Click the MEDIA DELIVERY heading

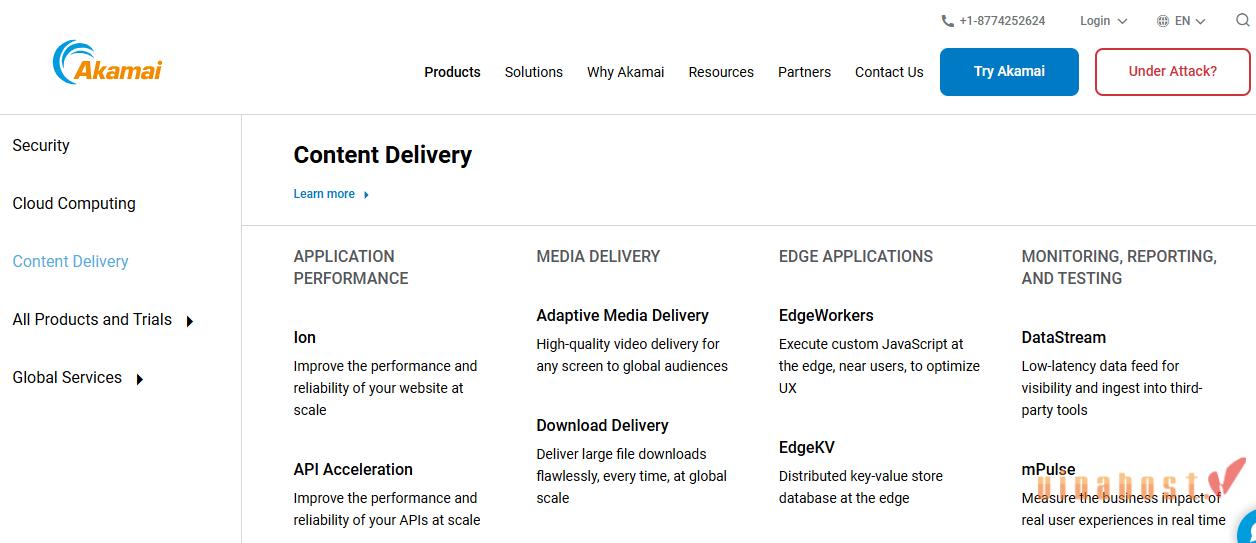pos(598,256)
